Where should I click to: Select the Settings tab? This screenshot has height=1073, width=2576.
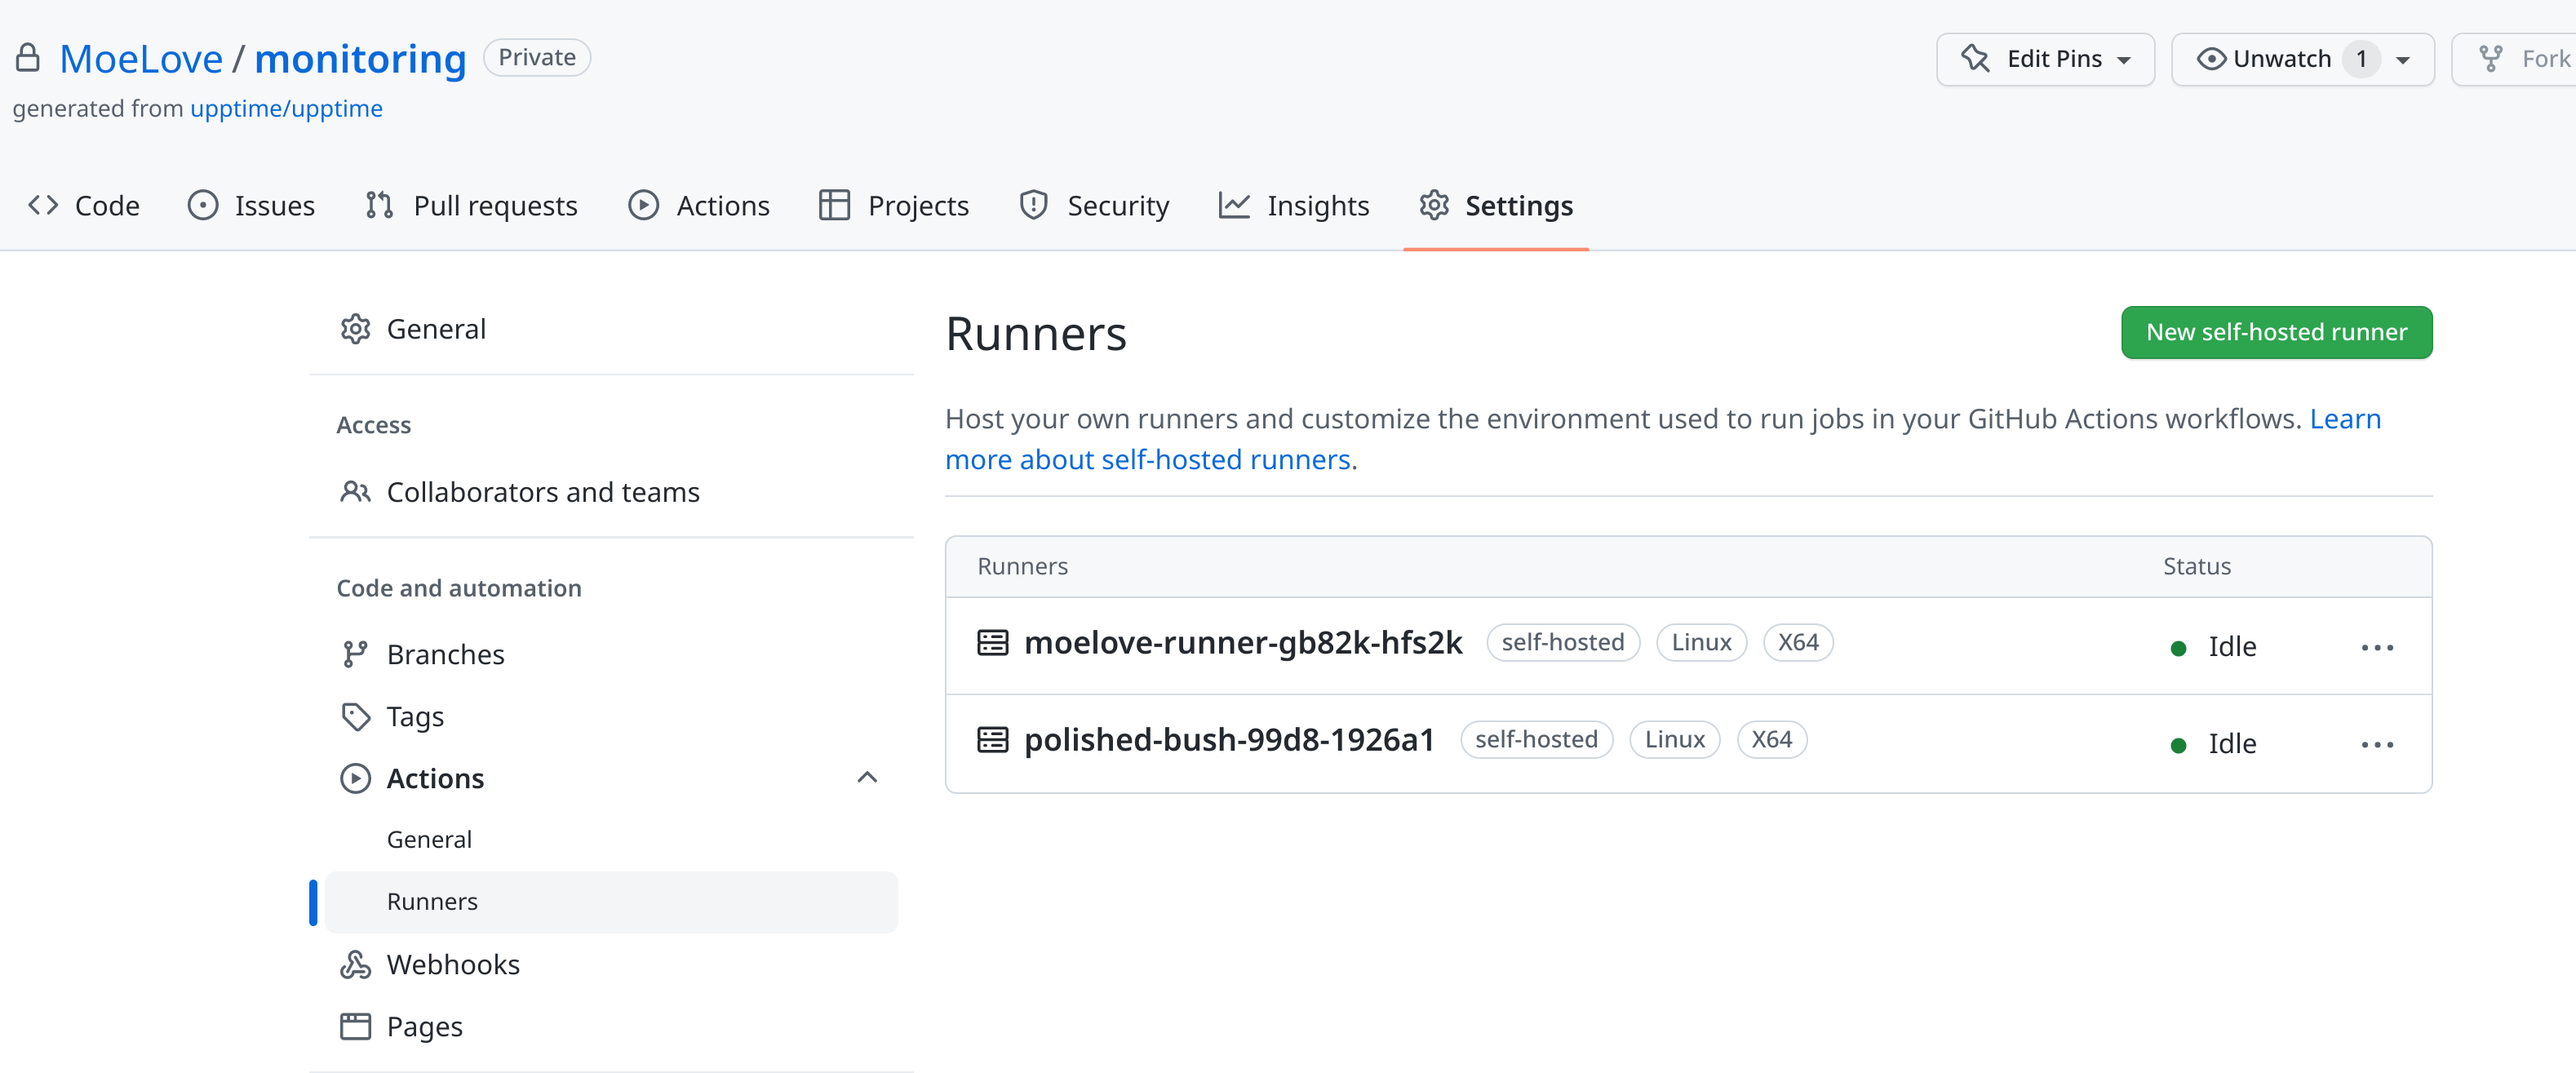click(1496, 205)
